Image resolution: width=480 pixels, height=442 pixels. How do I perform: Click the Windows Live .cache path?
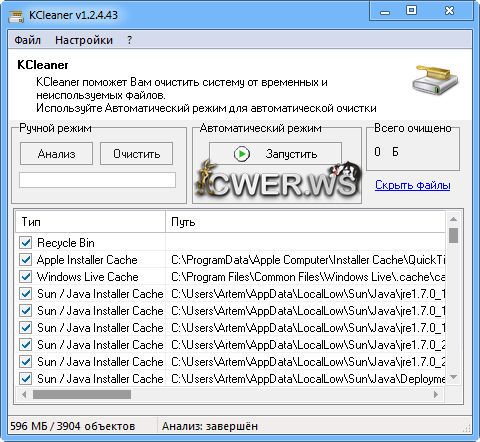coord(308,277)
